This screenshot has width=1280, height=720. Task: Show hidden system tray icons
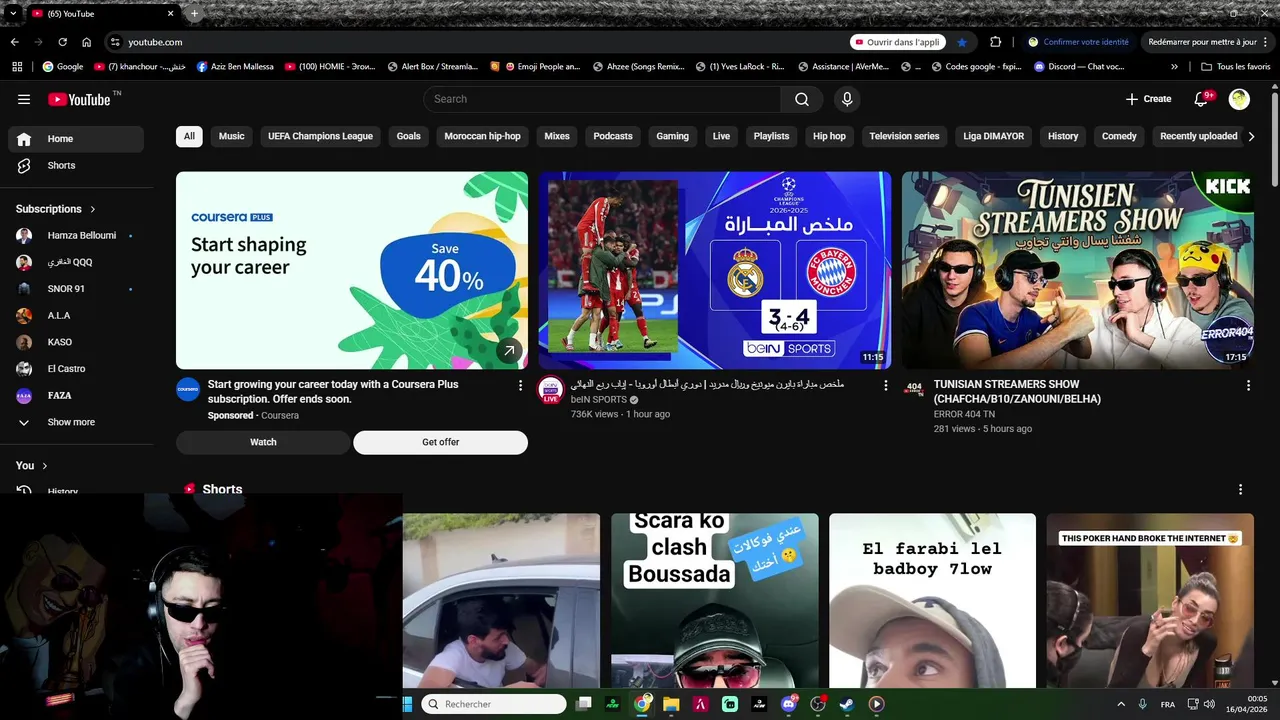[x=1120, y=704]
